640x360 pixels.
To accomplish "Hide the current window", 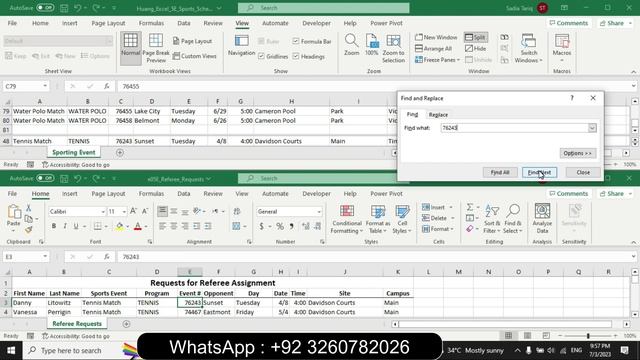I will coord(476,49).
